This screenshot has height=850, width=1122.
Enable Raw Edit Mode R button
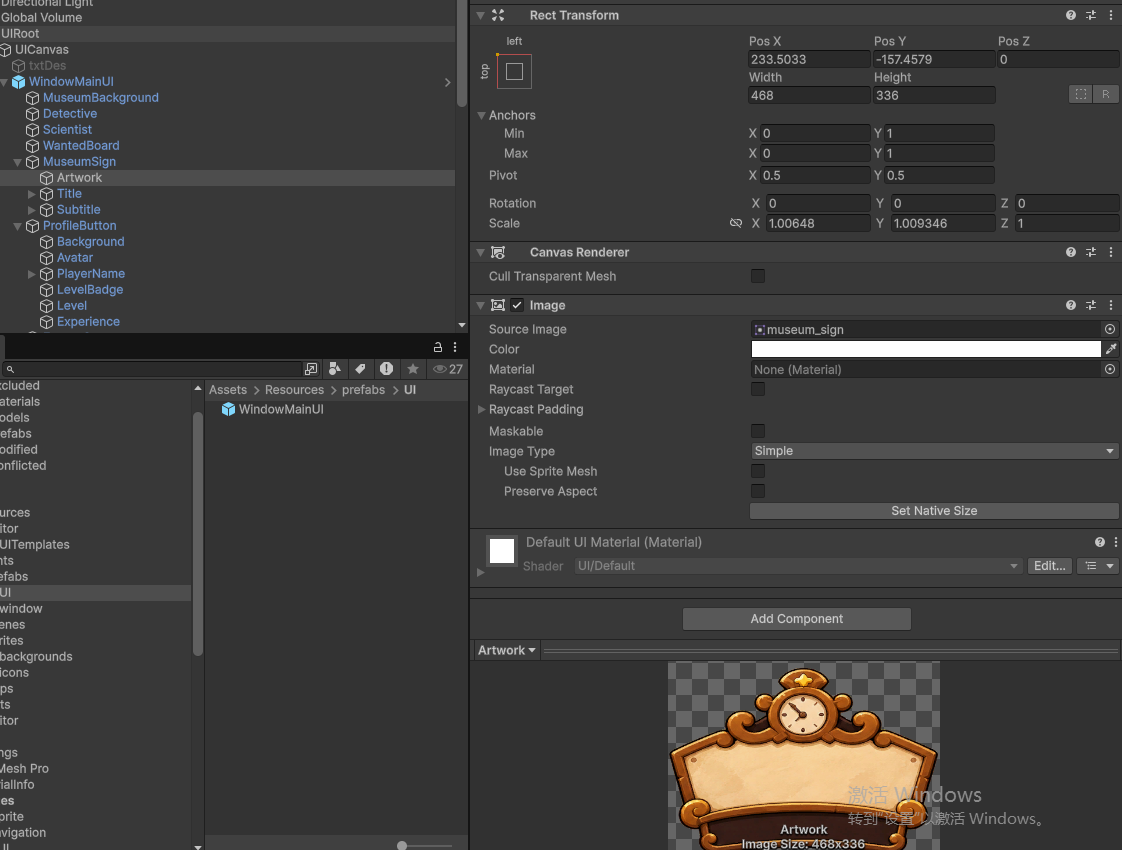[x=1106, y=94]
